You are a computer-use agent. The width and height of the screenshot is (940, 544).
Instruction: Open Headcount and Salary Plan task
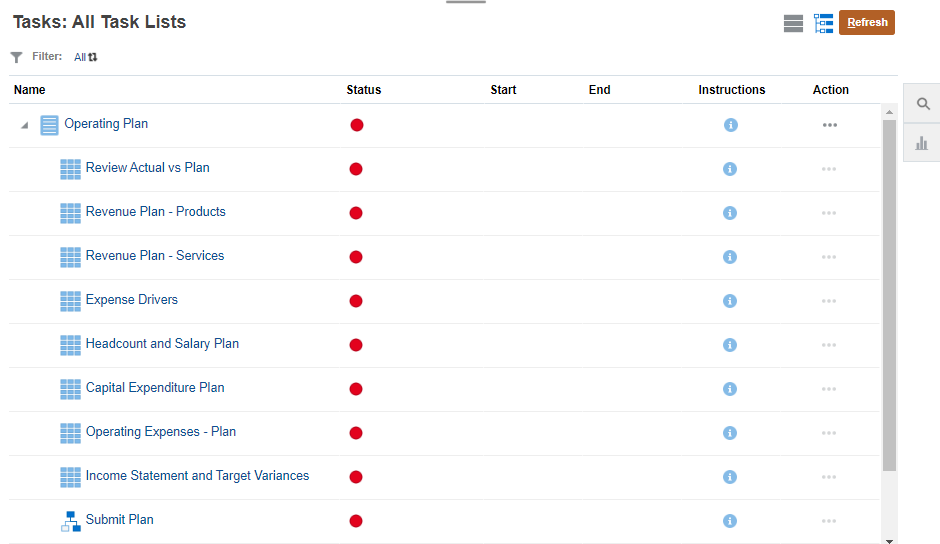162,344
